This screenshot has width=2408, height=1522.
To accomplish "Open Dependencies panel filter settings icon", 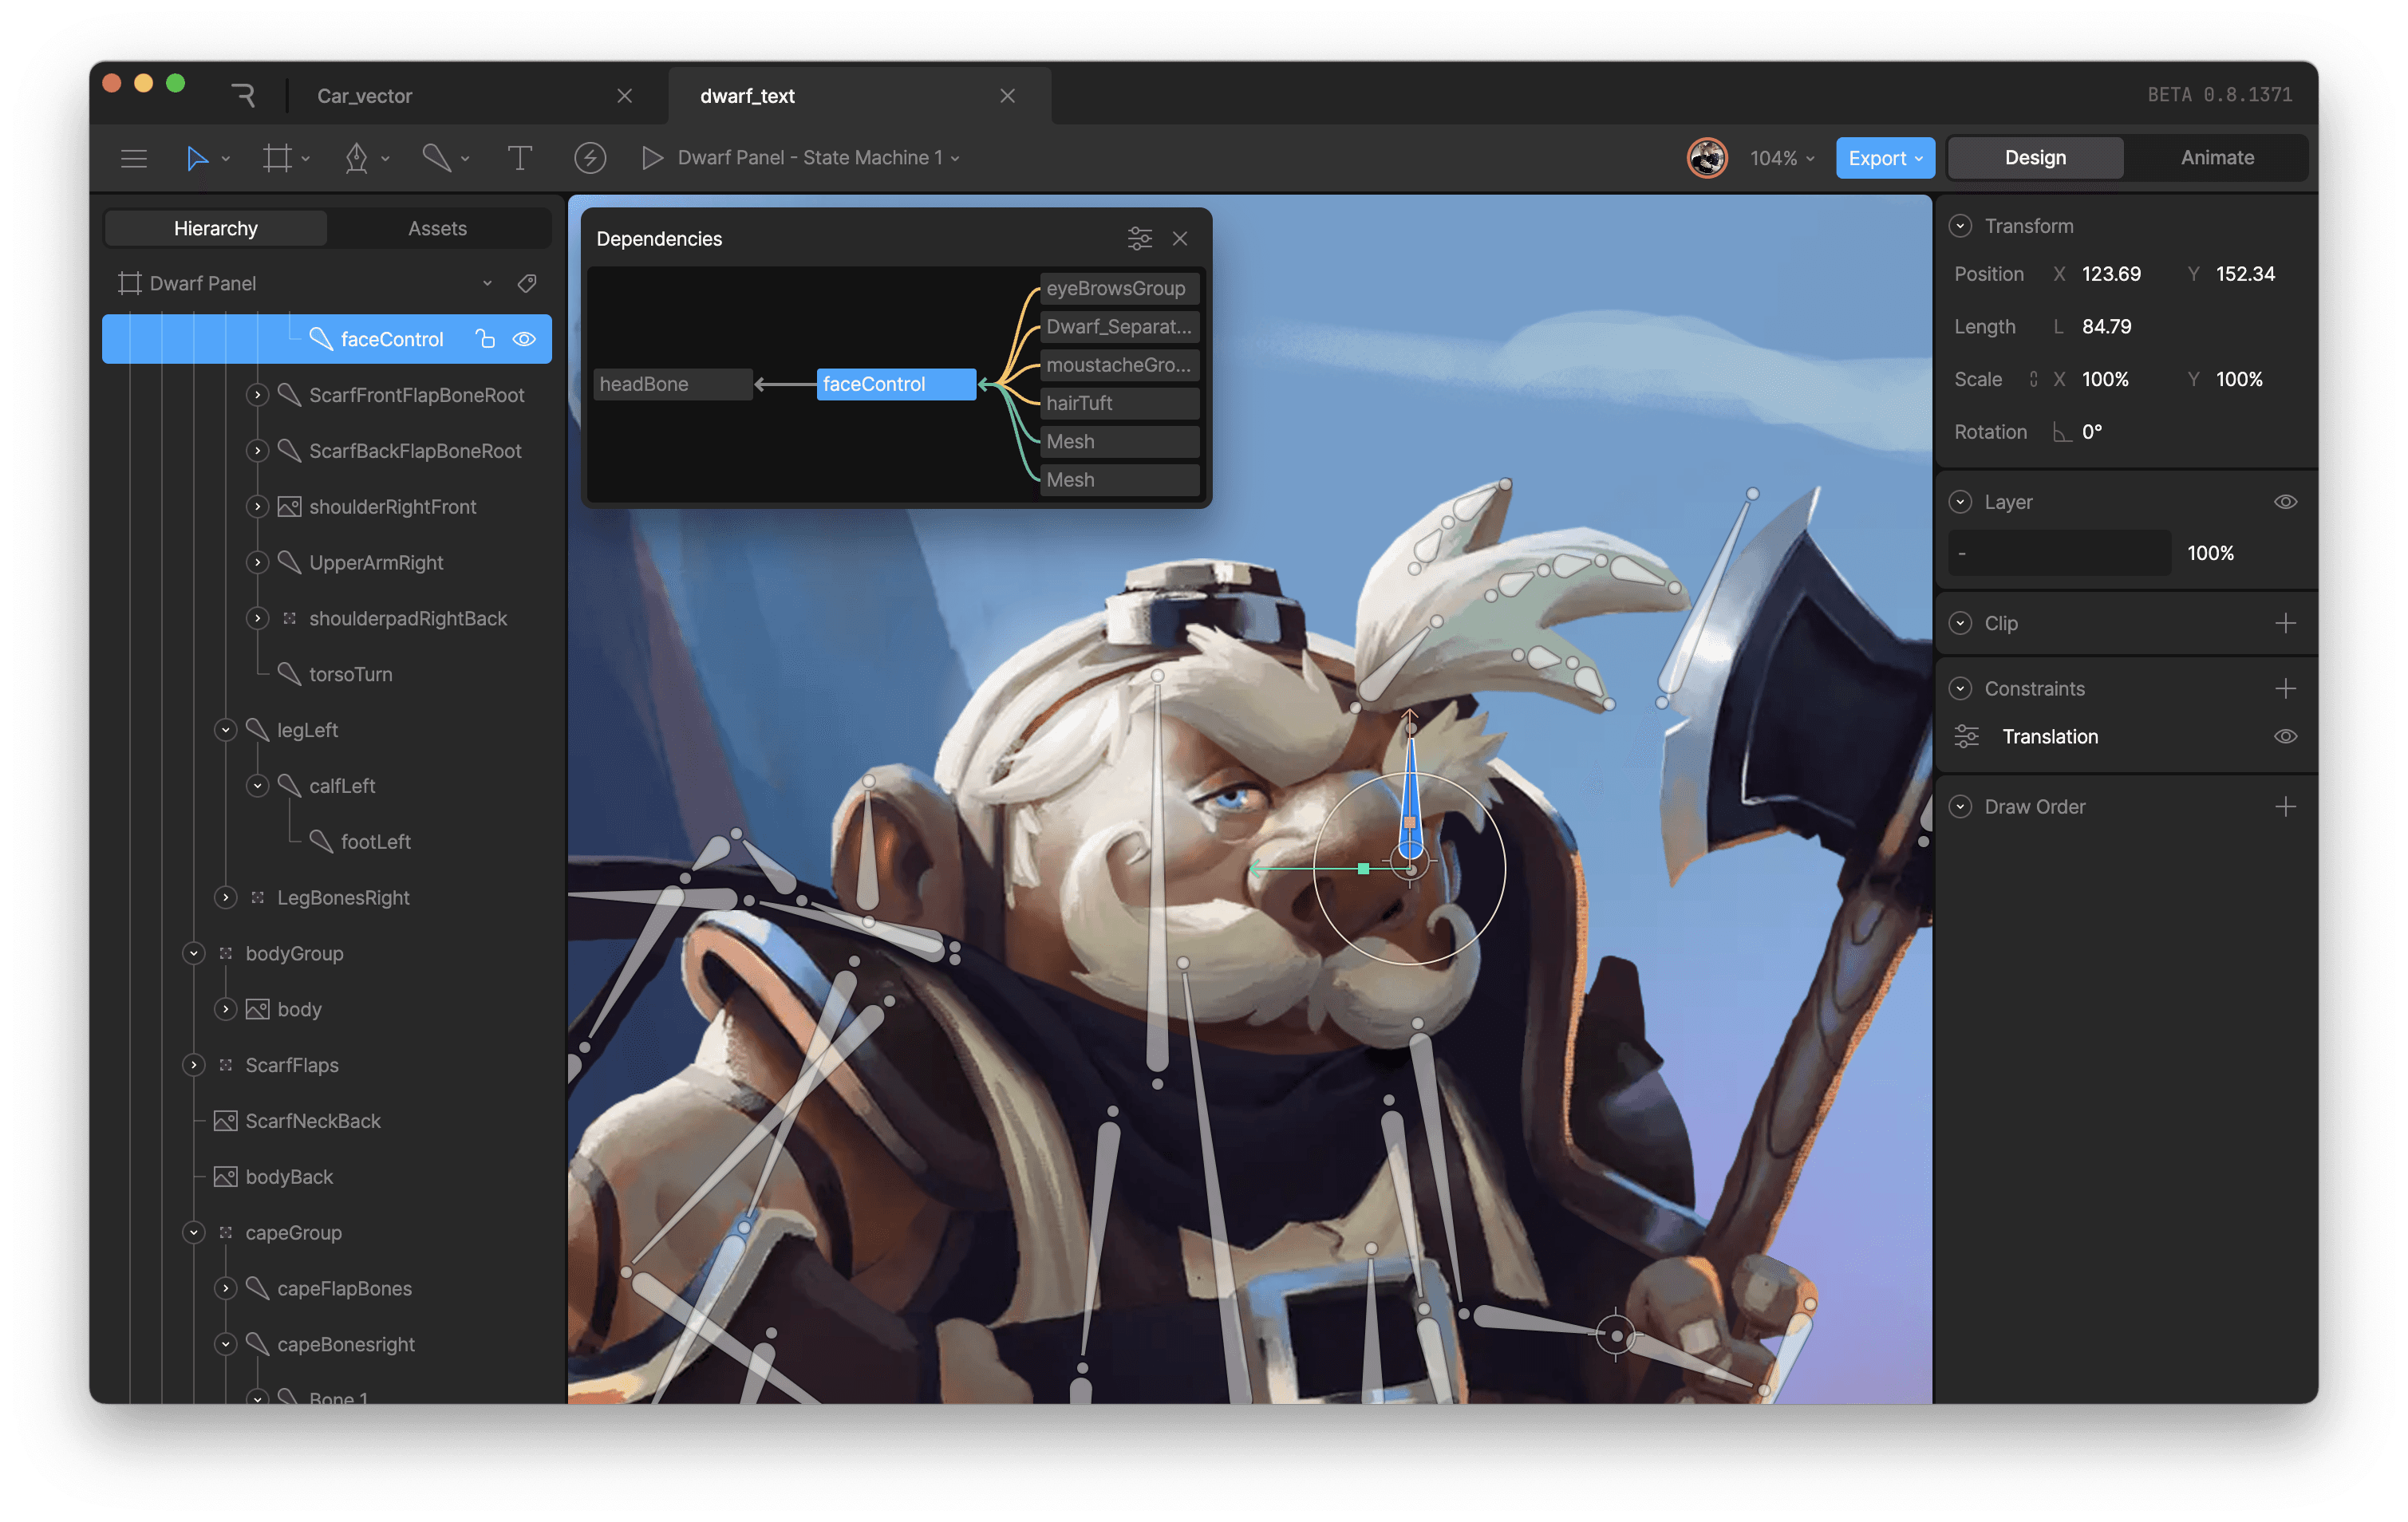I will tap(1139, 238).
